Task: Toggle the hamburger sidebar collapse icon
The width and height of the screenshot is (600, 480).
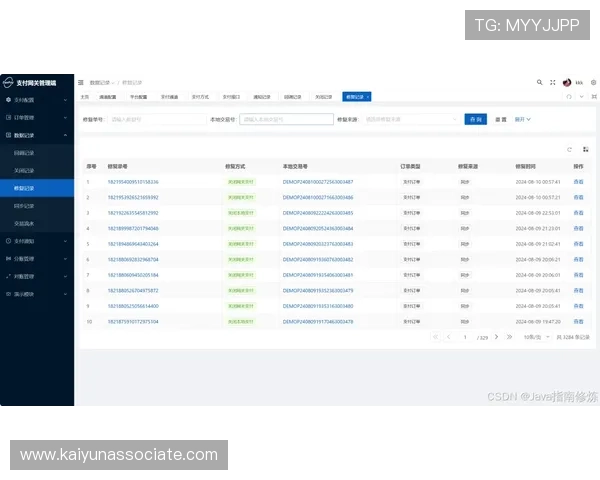Action: [x=81, y=82]
